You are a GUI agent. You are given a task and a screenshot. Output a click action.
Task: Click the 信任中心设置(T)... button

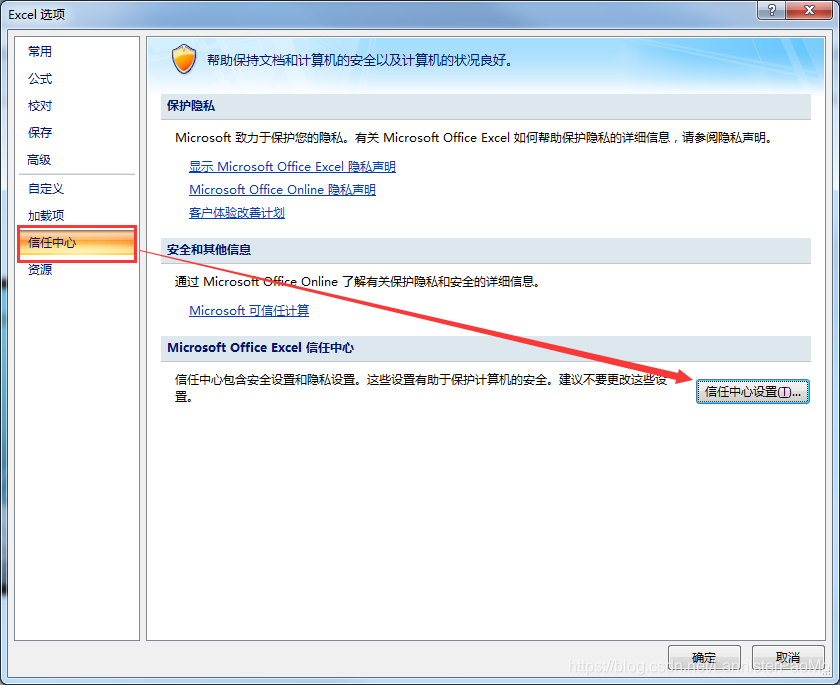click(x=753, y=392)
